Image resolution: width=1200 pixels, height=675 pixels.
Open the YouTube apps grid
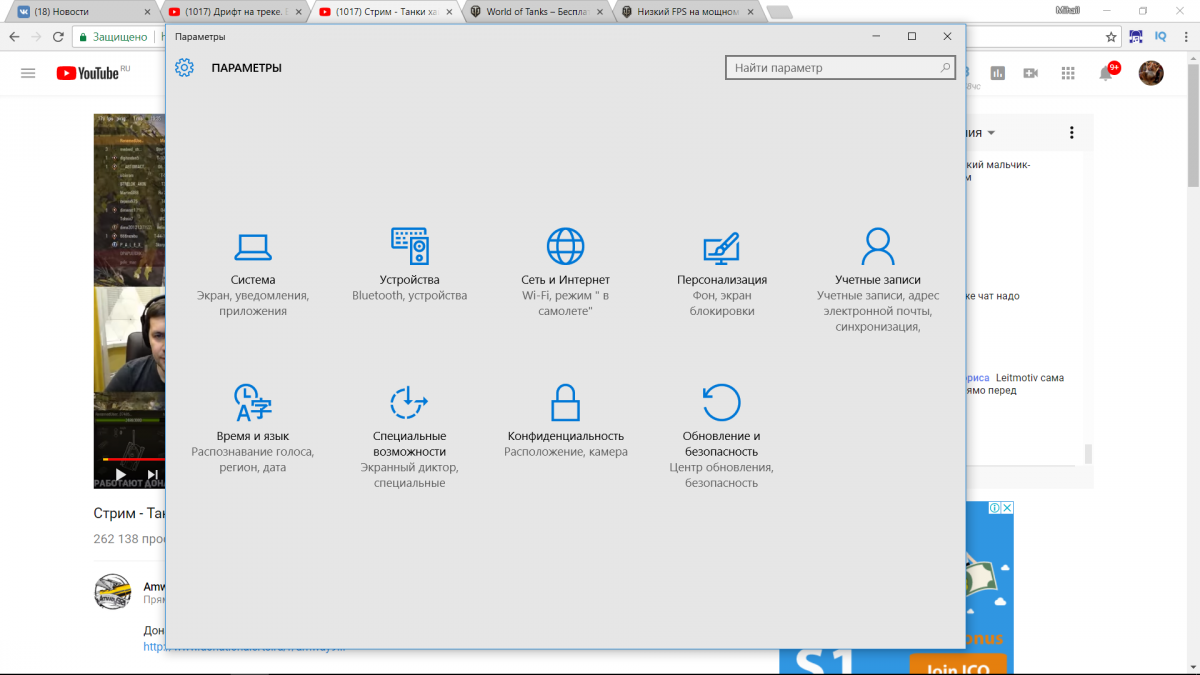tap(1067, 73)
